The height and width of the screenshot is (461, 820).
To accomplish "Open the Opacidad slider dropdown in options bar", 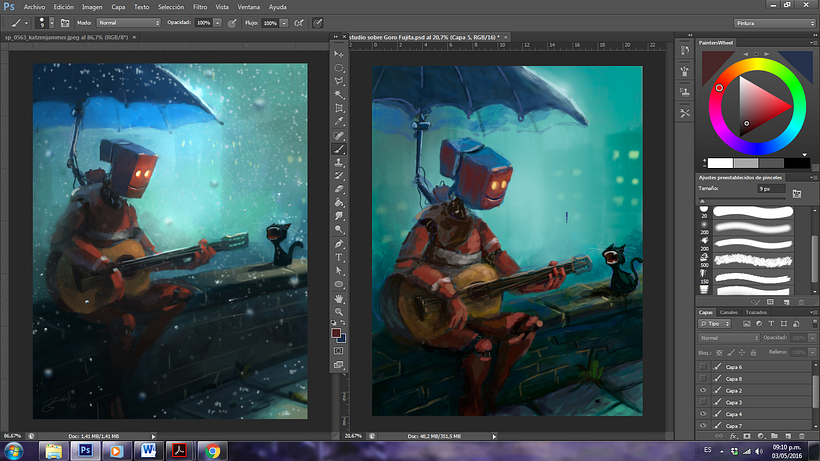I will (x=218, y=23).
